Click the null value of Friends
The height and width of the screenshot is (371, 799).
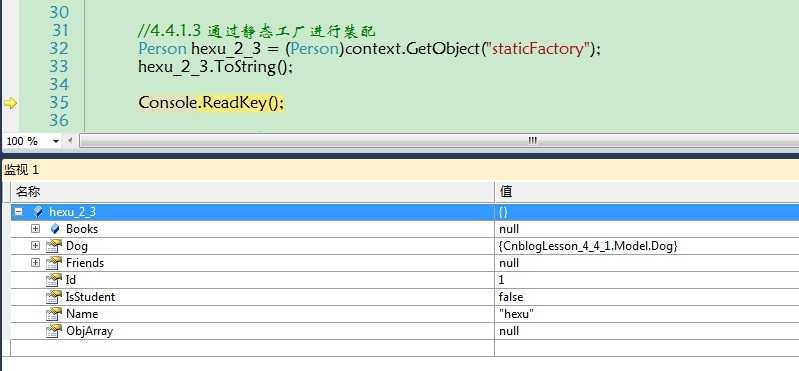pos(509,263)
